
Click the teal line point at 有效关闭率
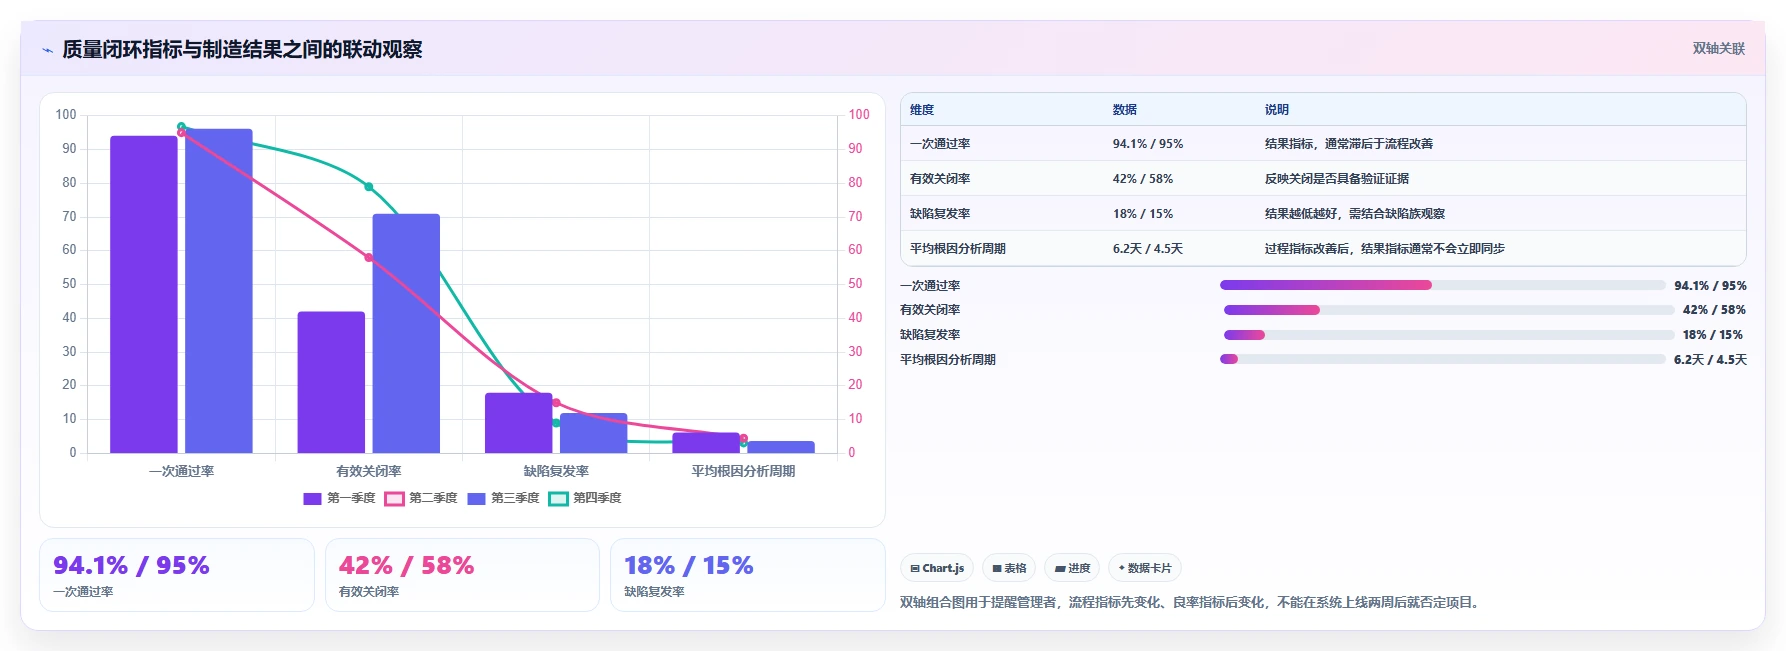(x=369, y=187)
